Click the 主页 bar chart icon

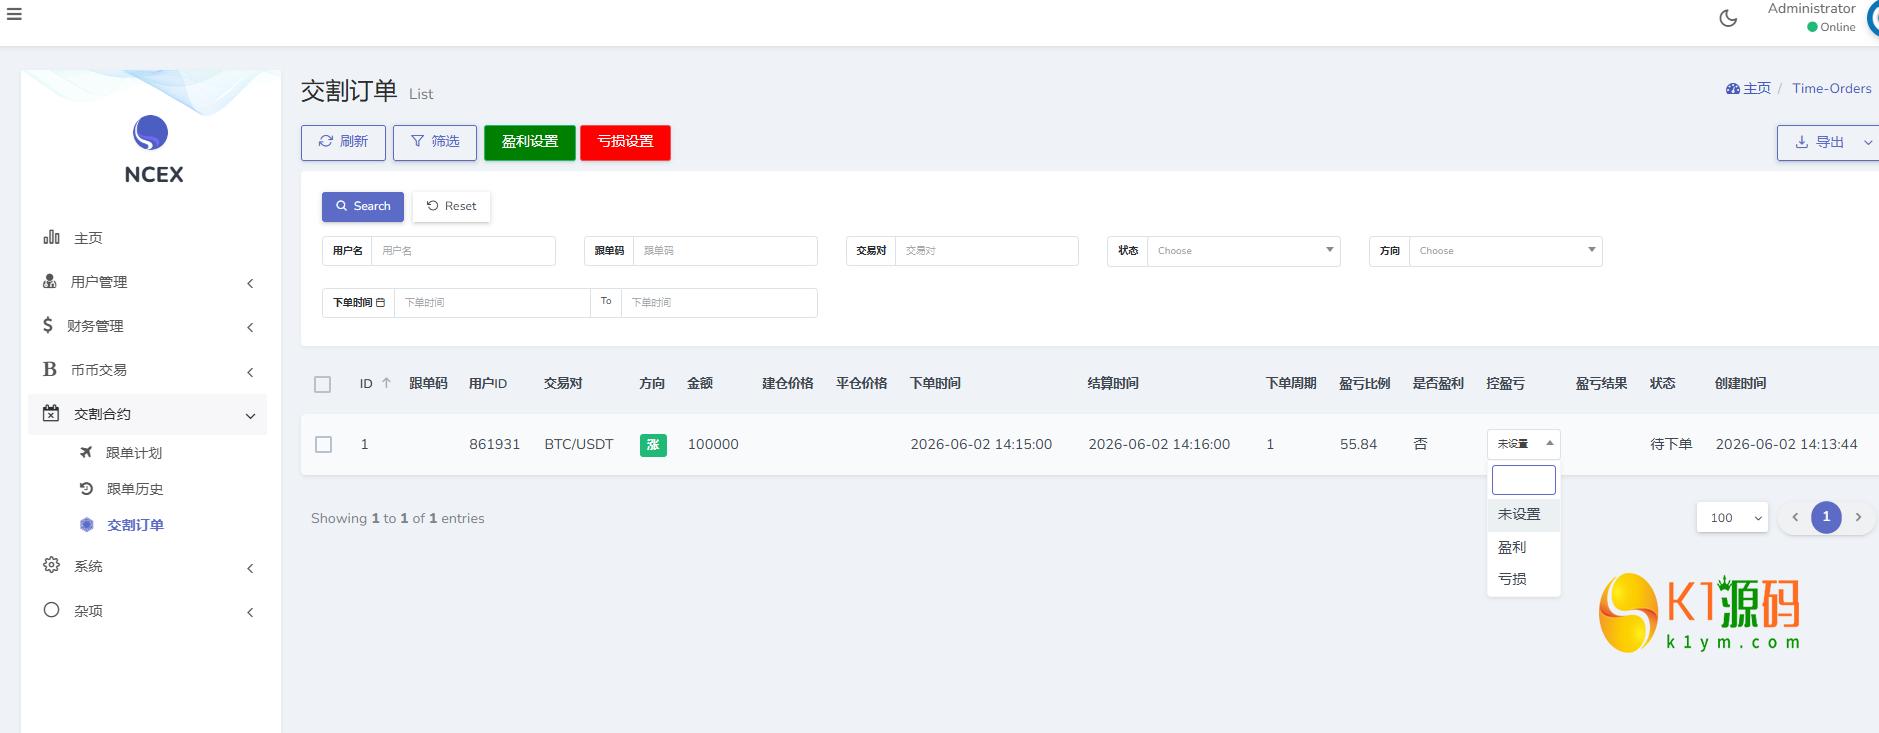[x=51, y=237]
